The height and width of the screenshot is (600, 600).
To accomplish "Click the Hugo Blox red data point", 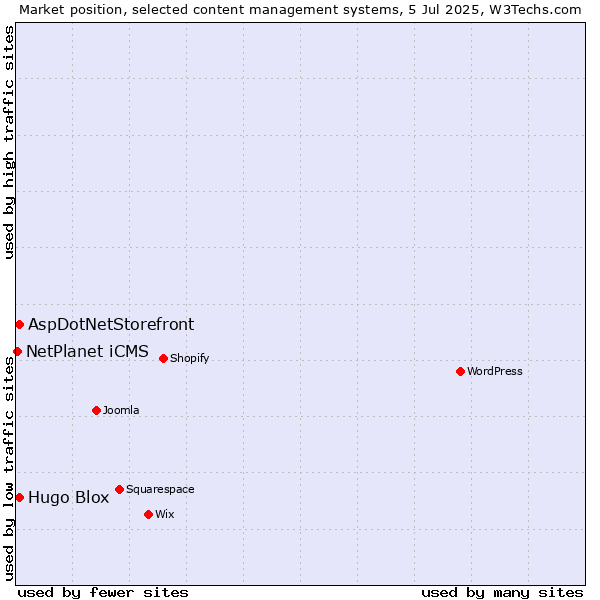I will pos(20,497).
